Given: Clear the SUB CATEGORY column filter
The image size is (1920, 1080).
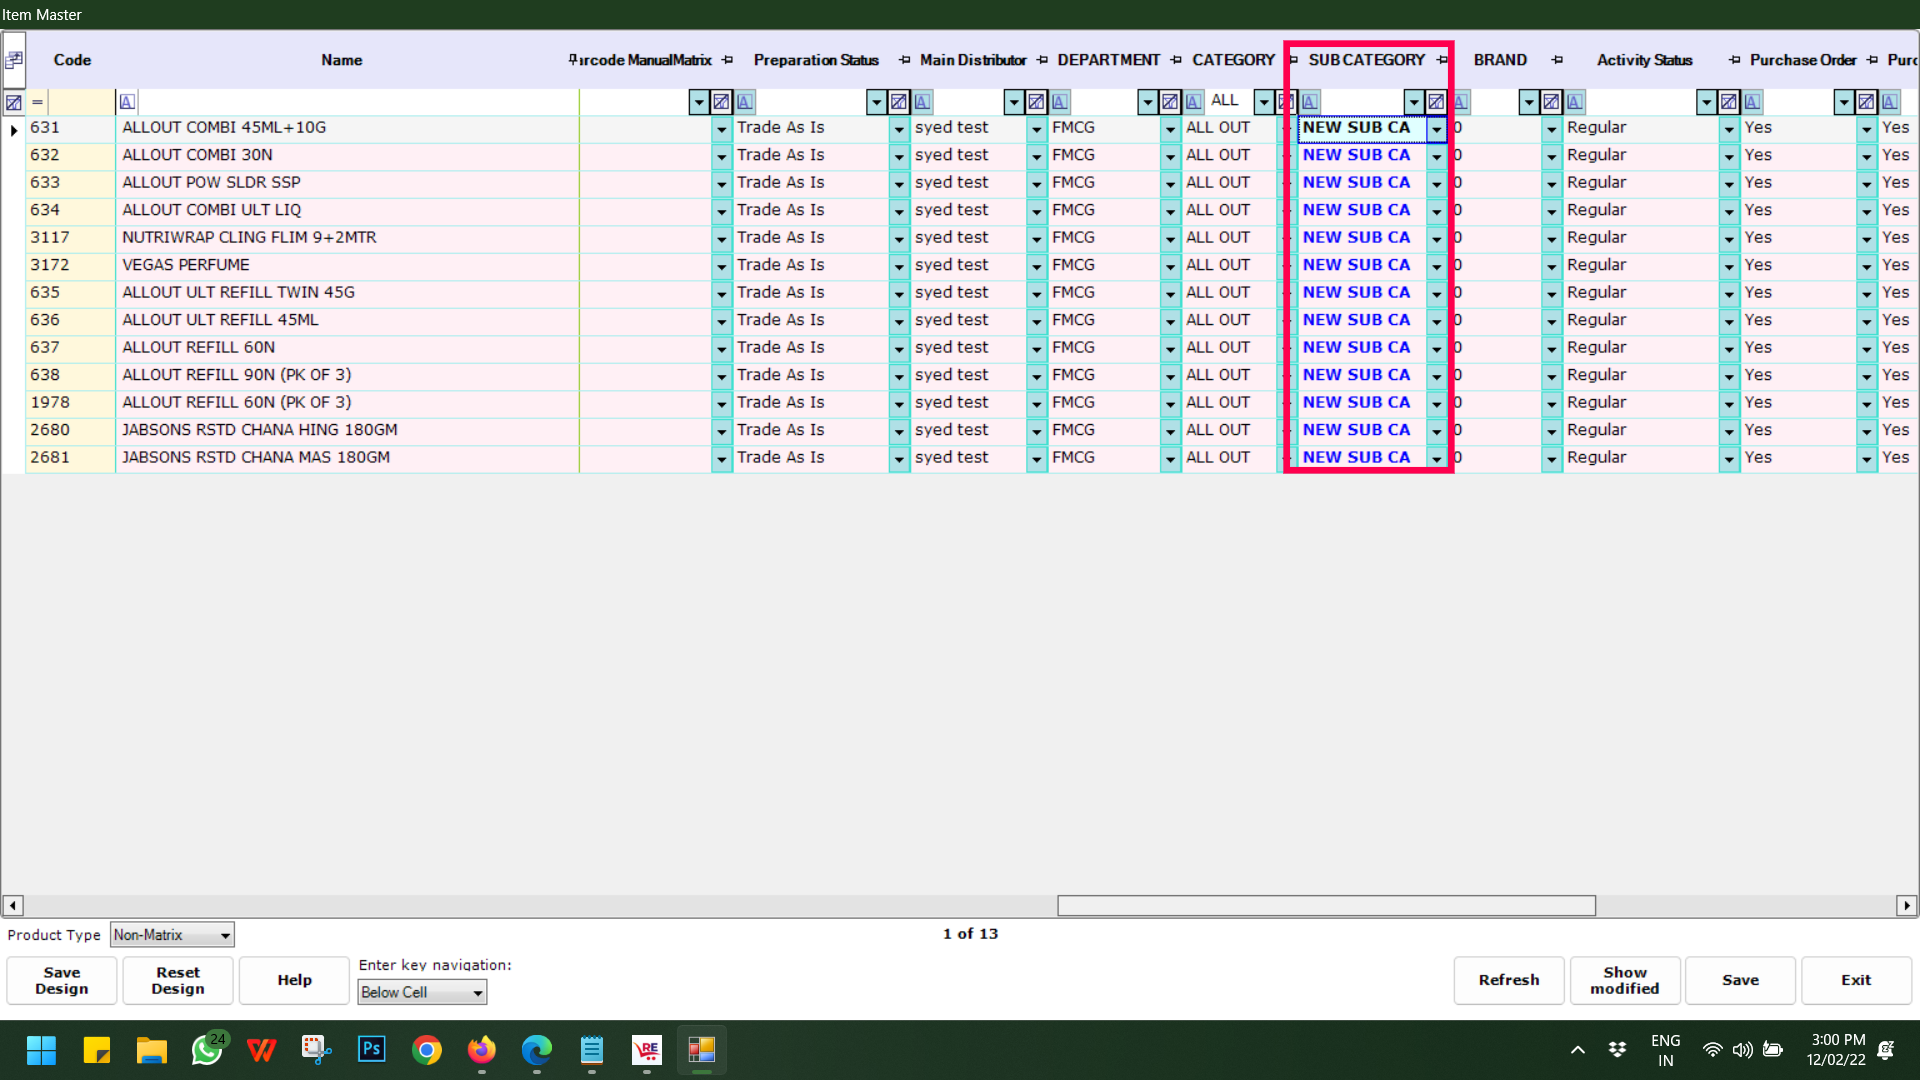Looking at the screenshot, I should click(1436, 102).
